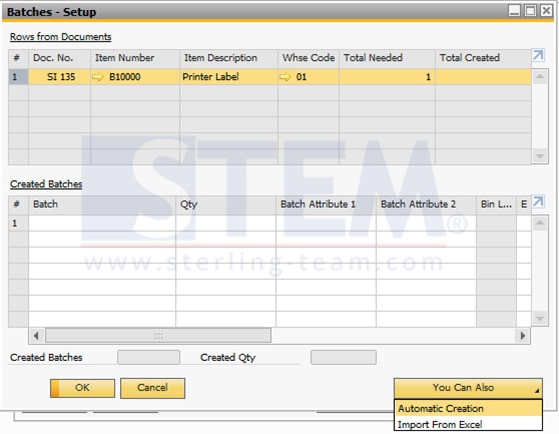This screenshot has width=559, height=434.
Task: Select the Whse Code column header
Action: point(308,58)
